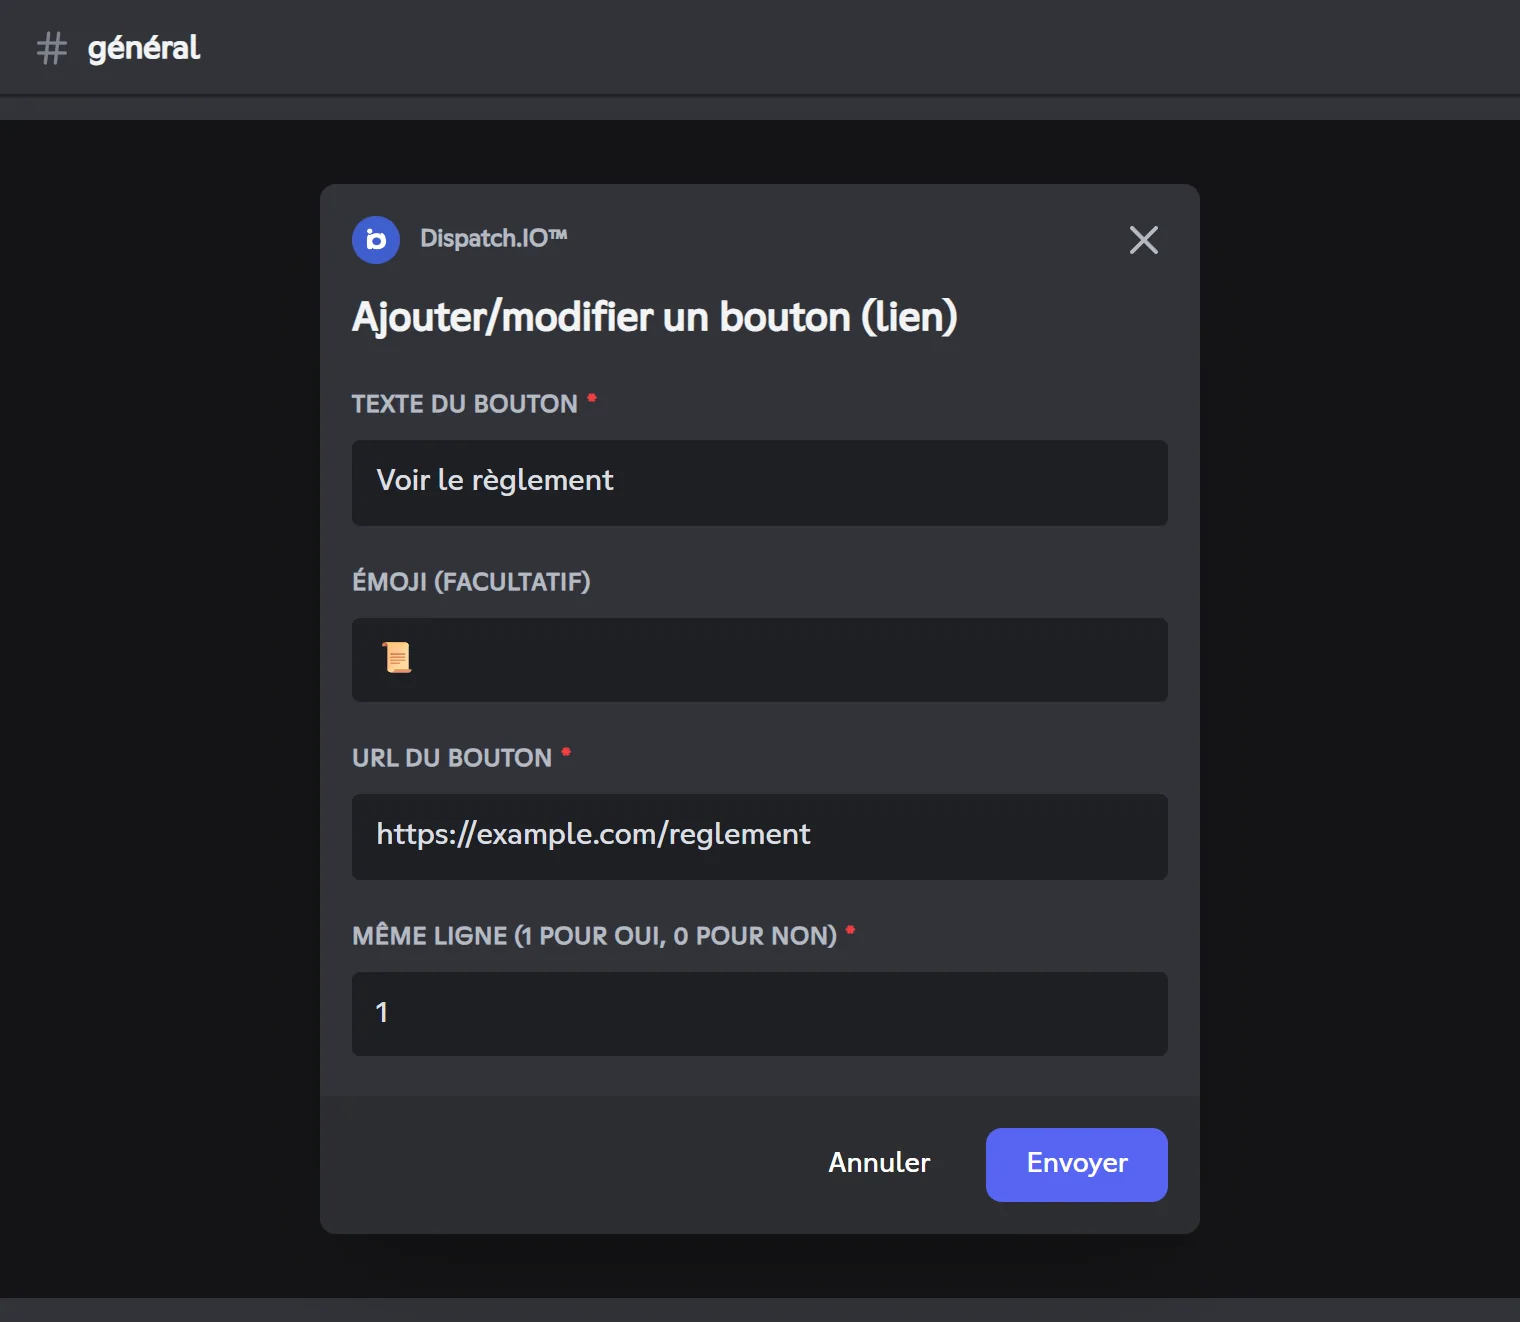Close the modal with the X icon
This screenshot has width=1520, height=1322.
pos(1143,240)
